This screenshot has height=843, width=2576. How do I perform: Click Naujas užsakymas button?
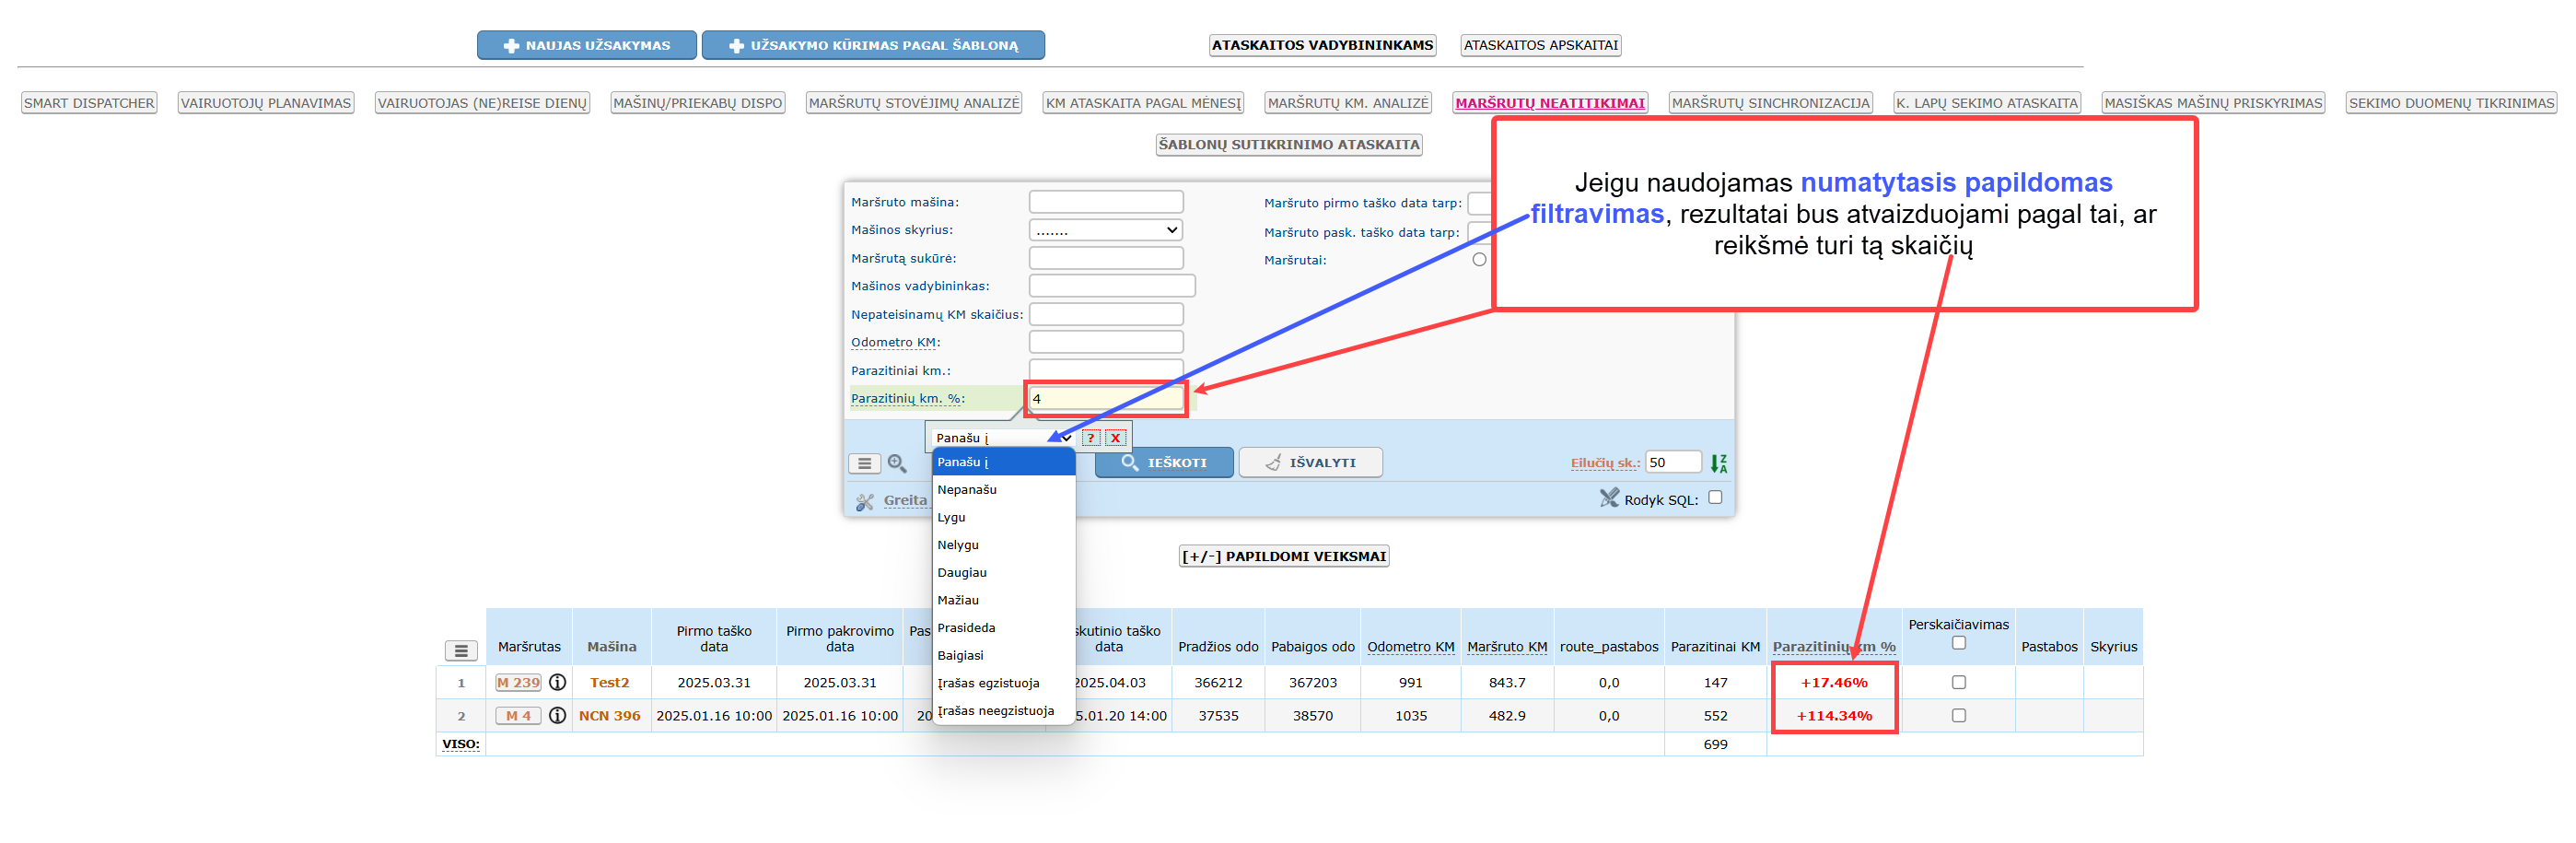pyautogui.click(x=587, y=45)
